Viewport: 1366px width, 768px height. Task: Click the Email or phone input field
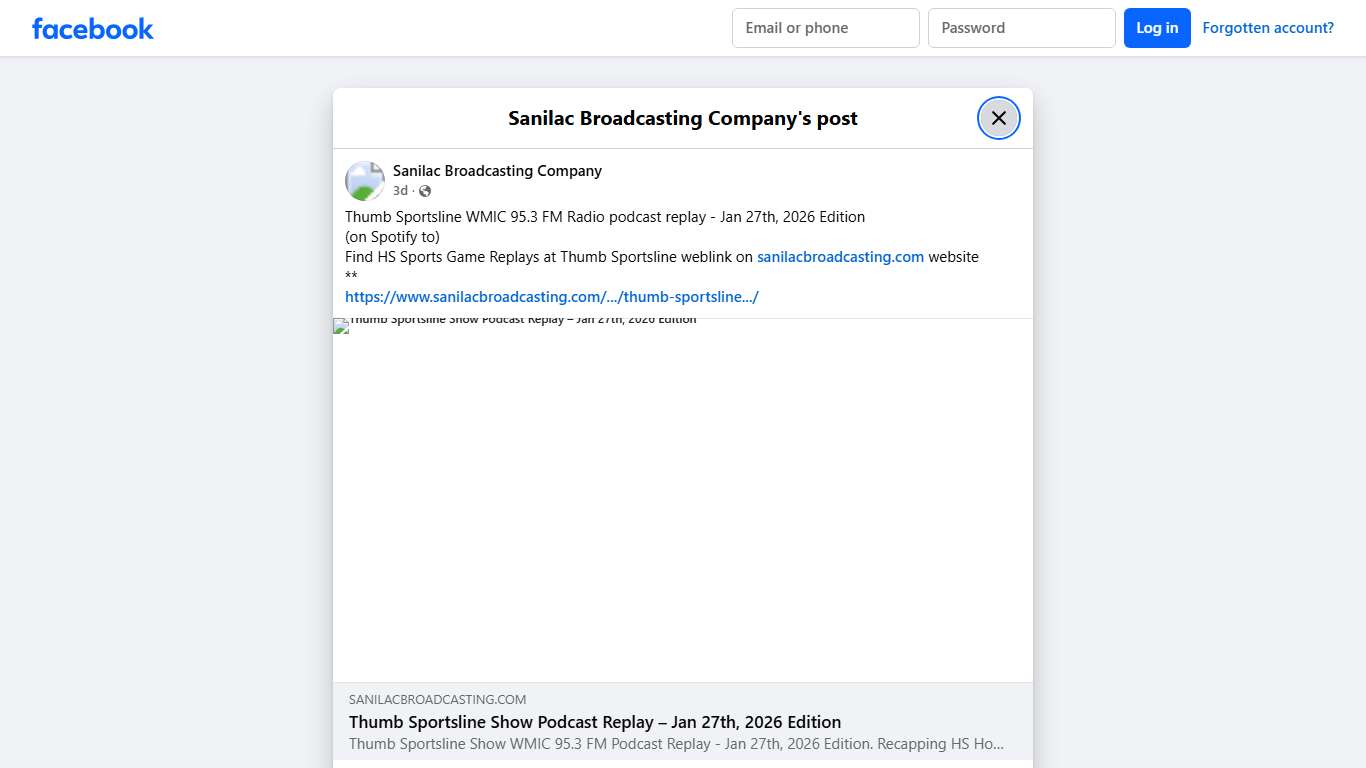click(825, 27)
